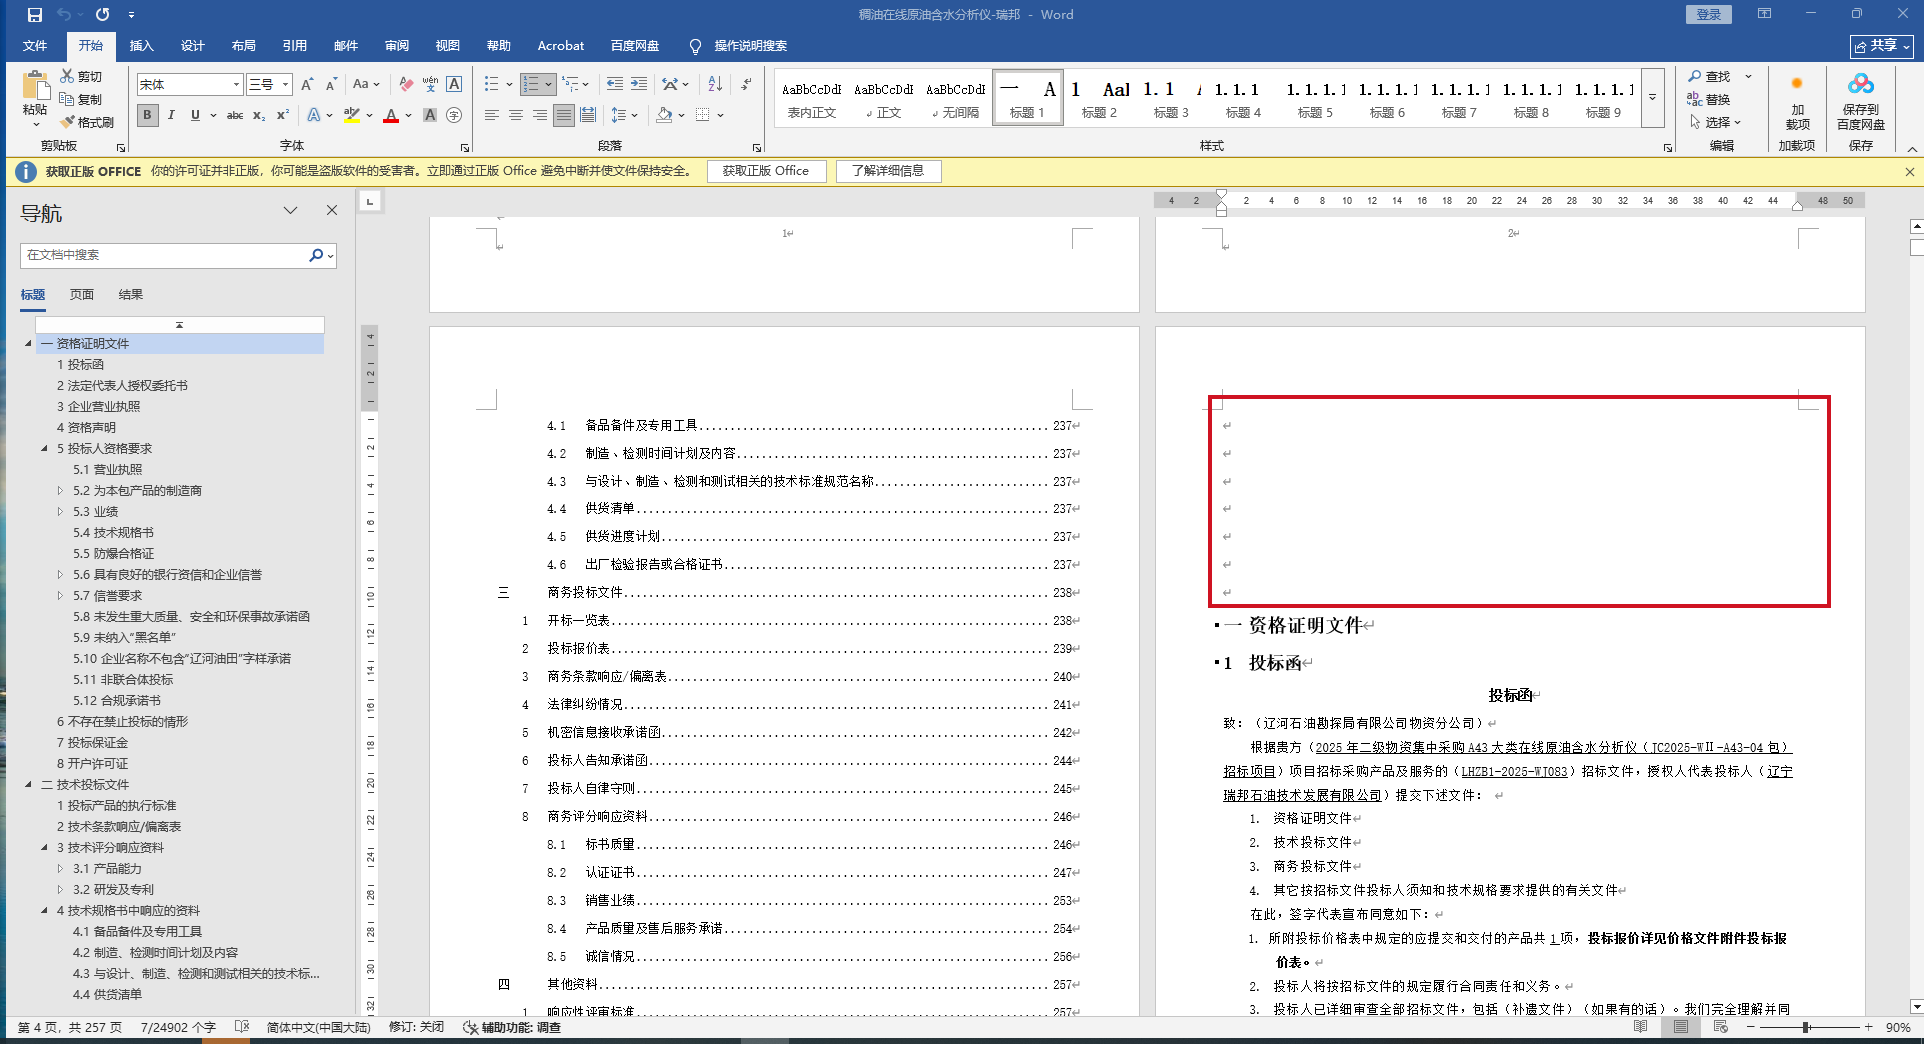Image resolution: width=1924 pixels, height=1044 pixels.
Task: Switch to the 插入 ribbon tab
Action: click(x=142, y=46)
